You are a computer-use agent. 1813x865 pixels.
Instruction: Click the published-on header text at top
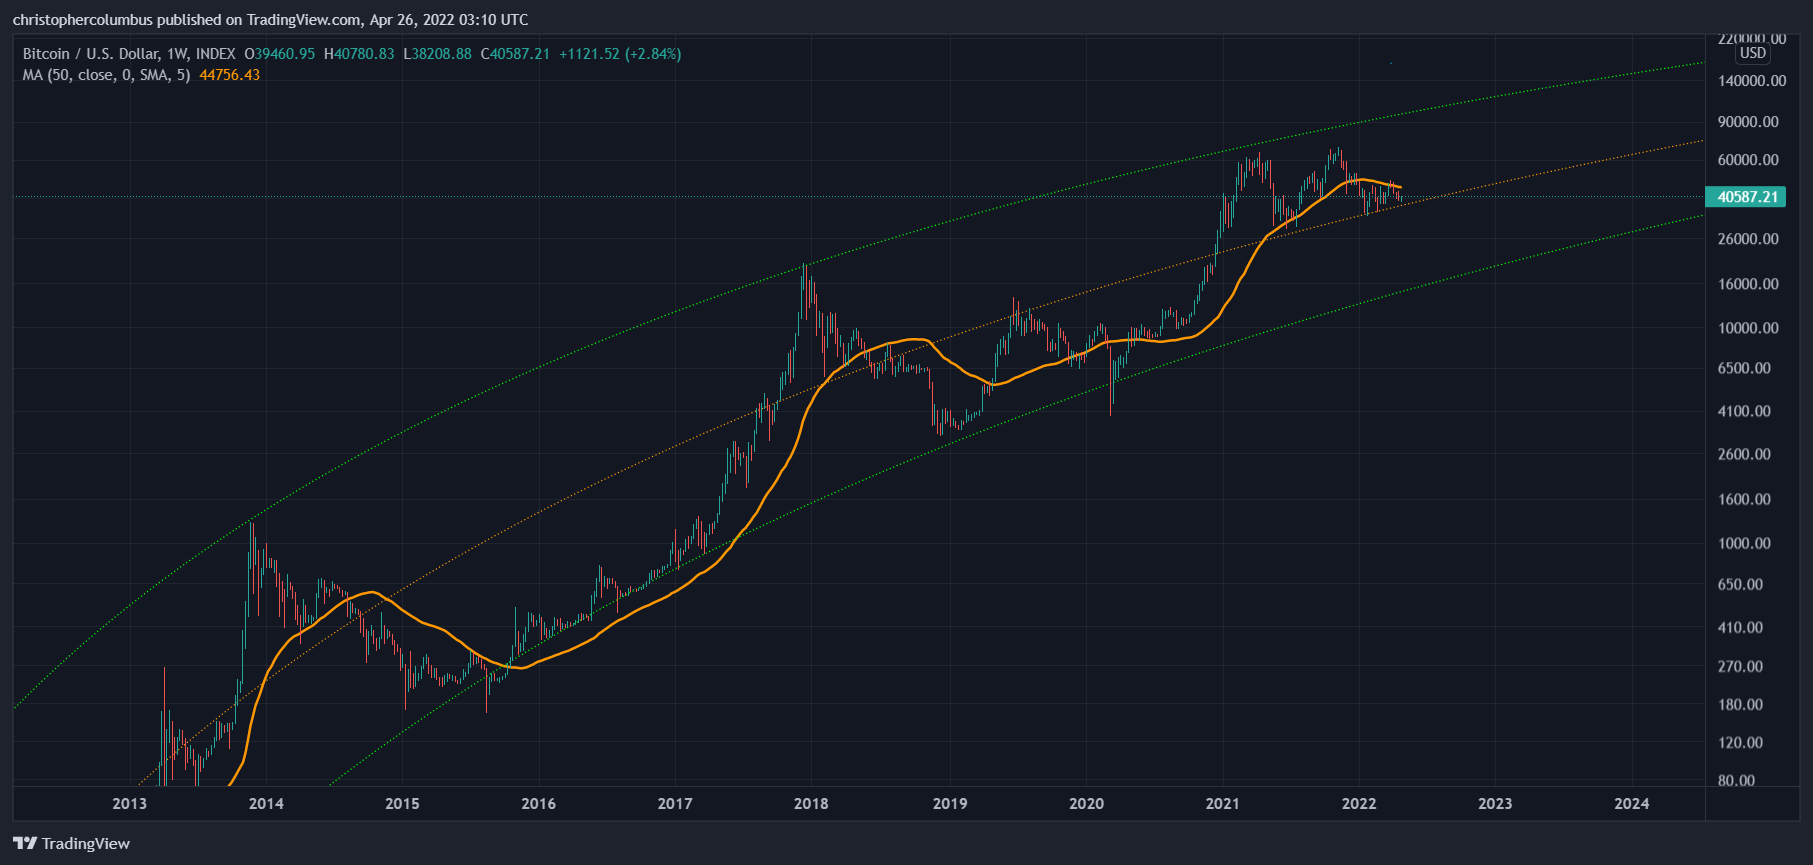coord(271,20)
